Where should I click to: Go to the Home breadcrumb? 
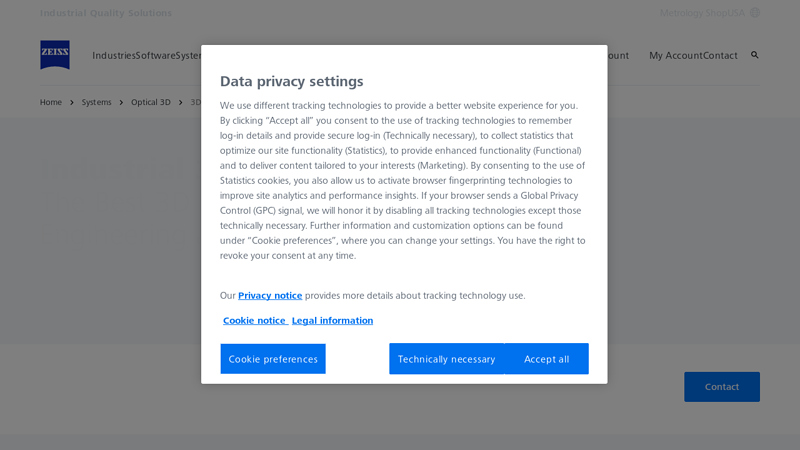[x=51, y=102]
